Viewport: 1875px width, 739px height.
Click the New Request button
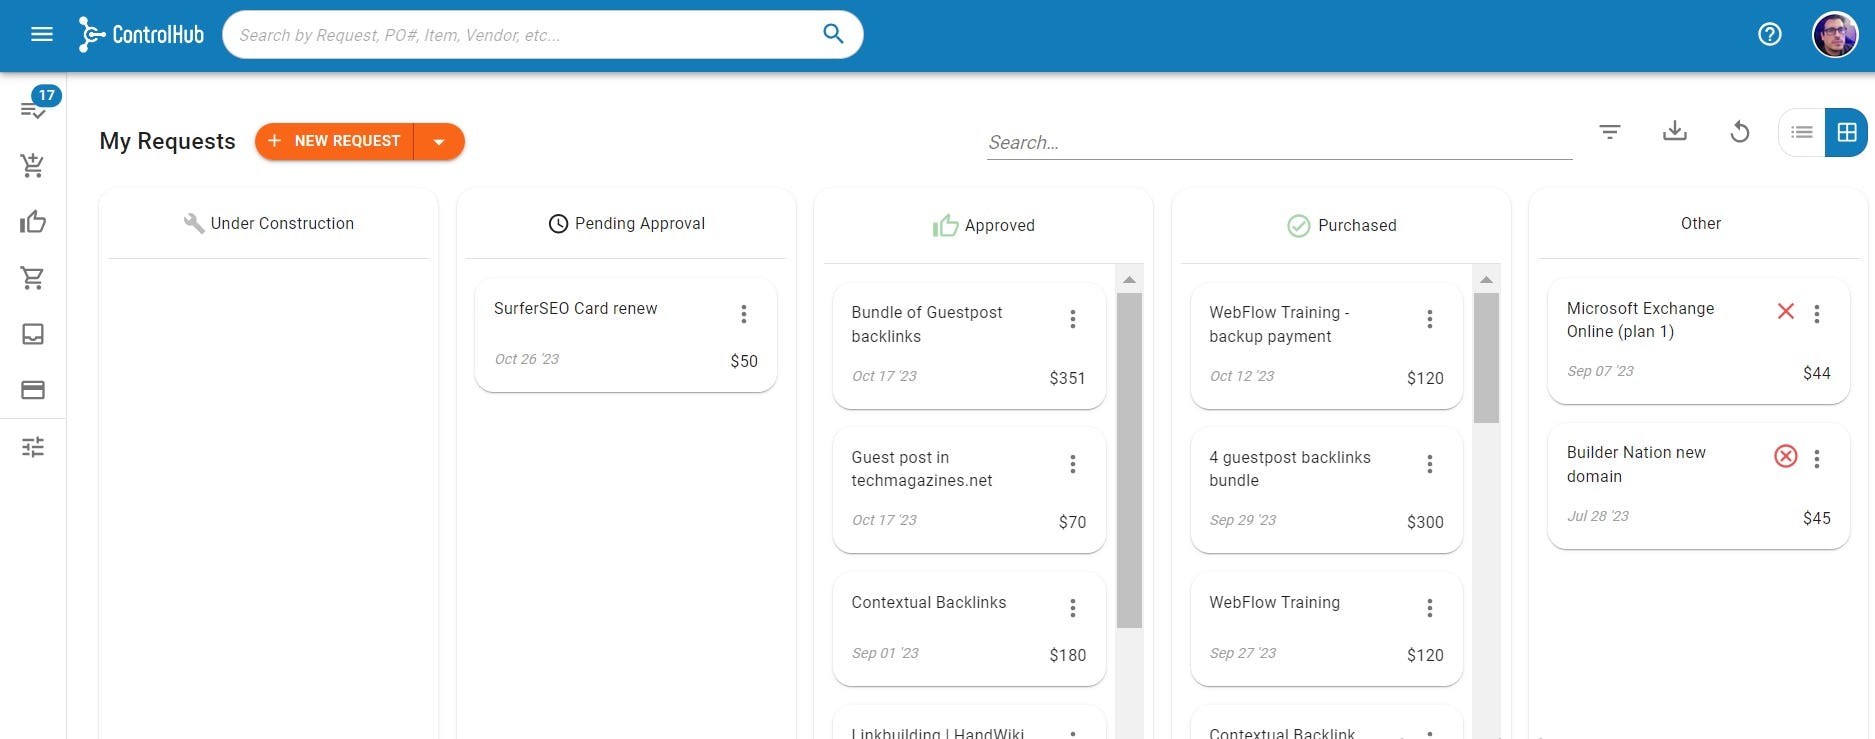click(x=335, y=142)
